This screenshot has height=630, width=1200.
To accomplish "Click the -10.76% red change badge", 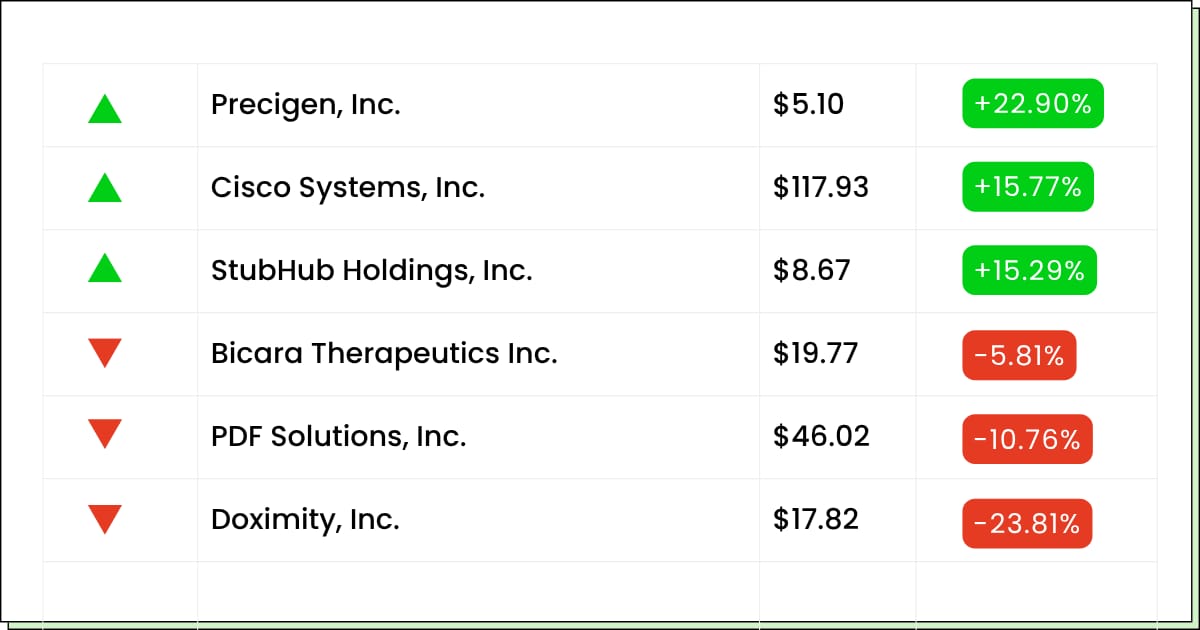I will click(1027, 439).
